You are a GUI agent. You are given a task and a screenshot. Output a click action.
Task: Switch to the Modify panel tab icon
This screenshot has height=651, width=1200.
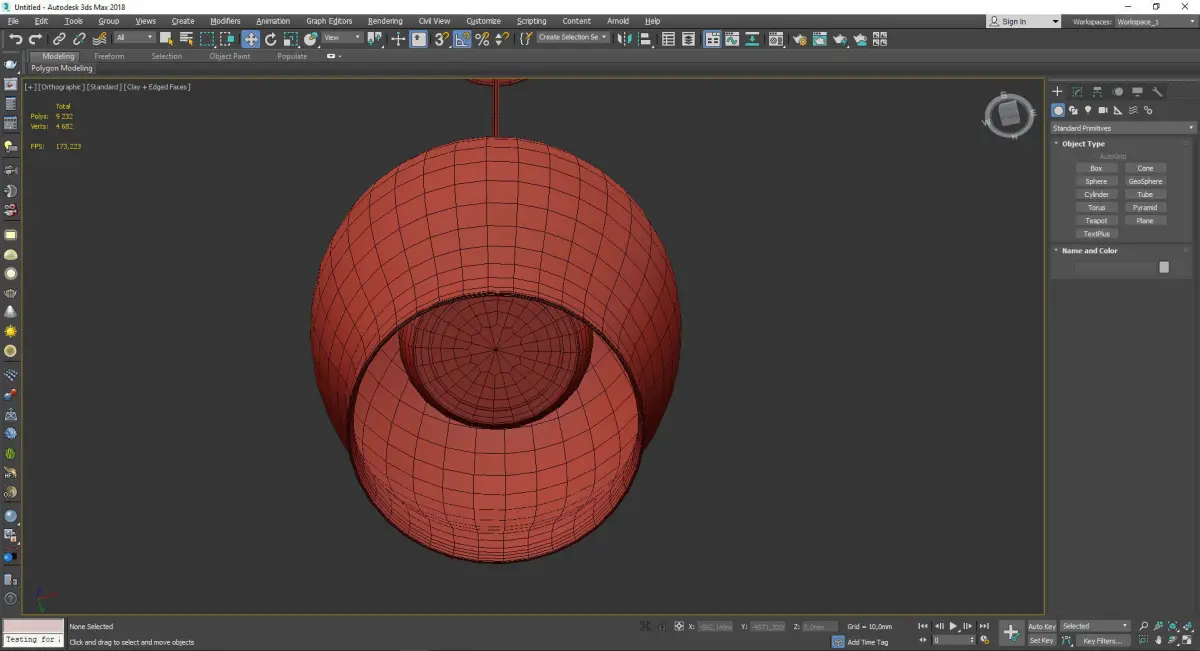click(x=1077, y=92)
